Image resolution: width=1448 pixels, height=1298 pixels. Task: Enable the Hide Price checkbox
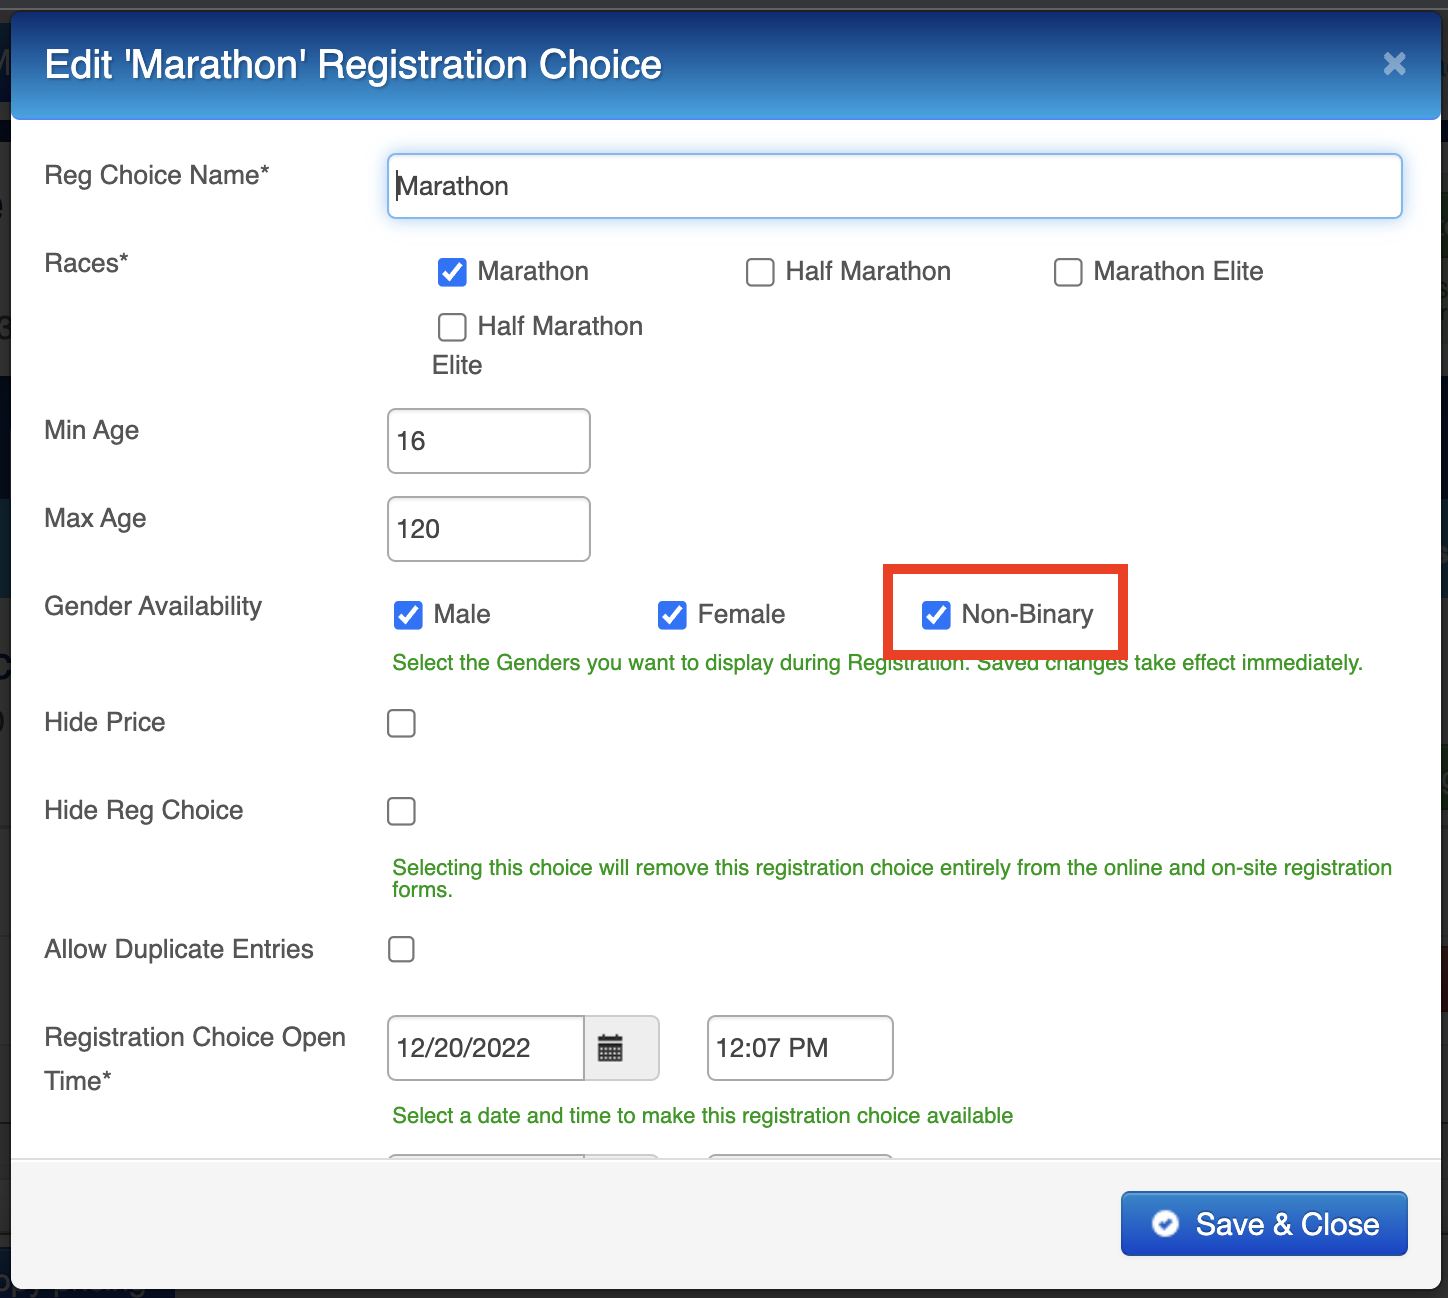(x=401, y=723)
